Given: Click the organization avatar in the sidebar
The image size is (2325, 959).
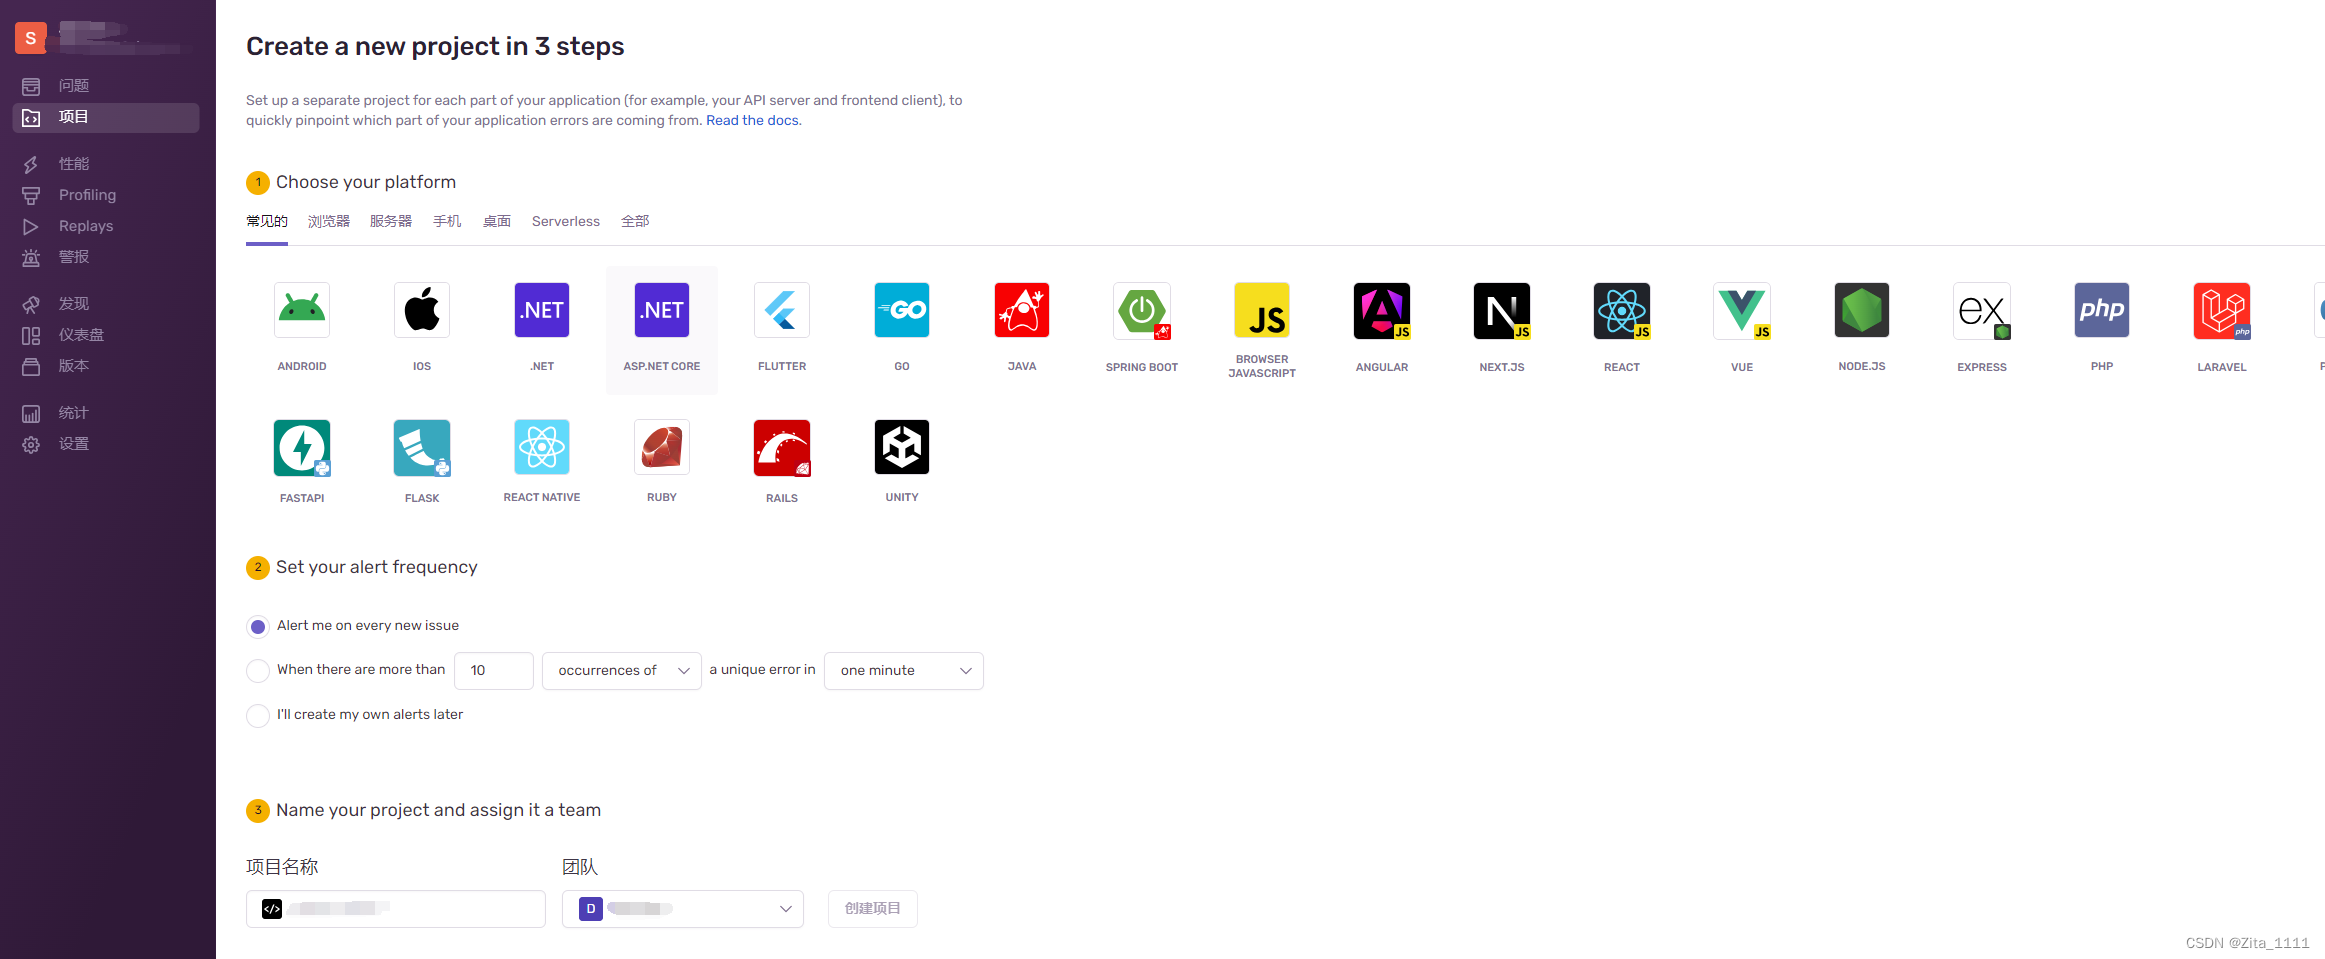Looking at the screenshot, I should [31, 38].
